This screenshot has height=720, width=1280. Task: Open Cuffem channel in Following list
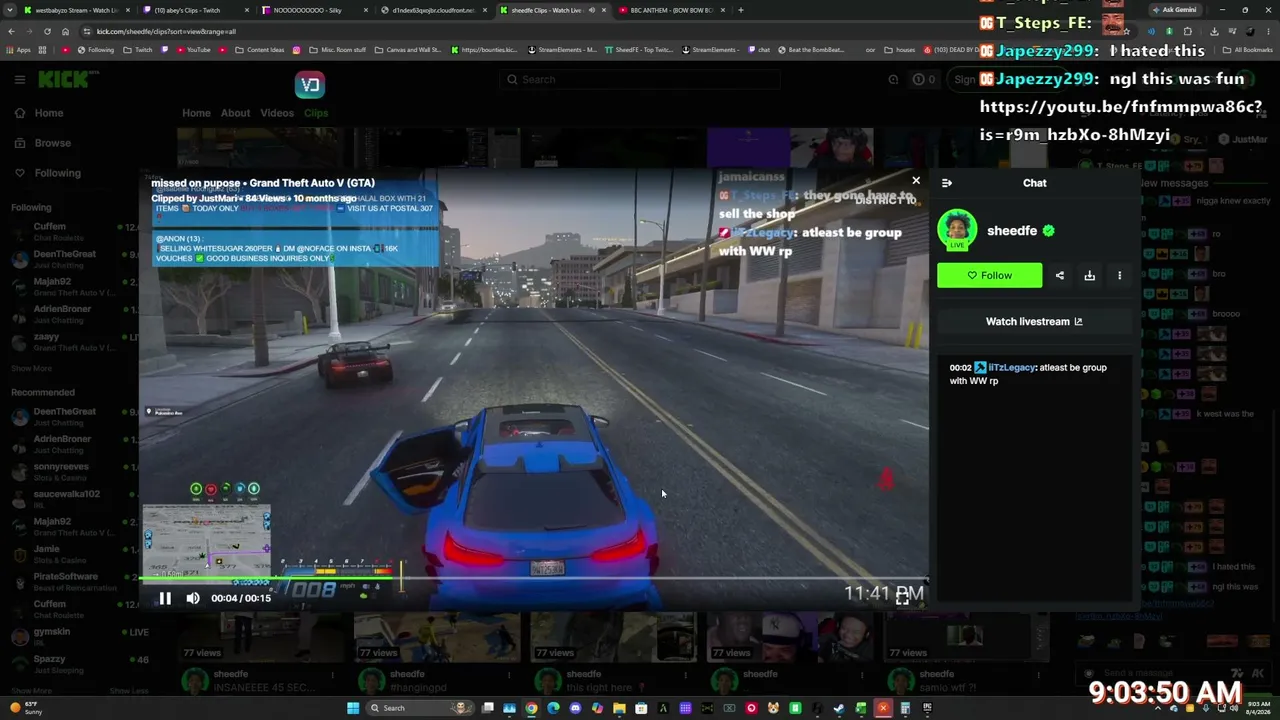(x=75, y=231)
